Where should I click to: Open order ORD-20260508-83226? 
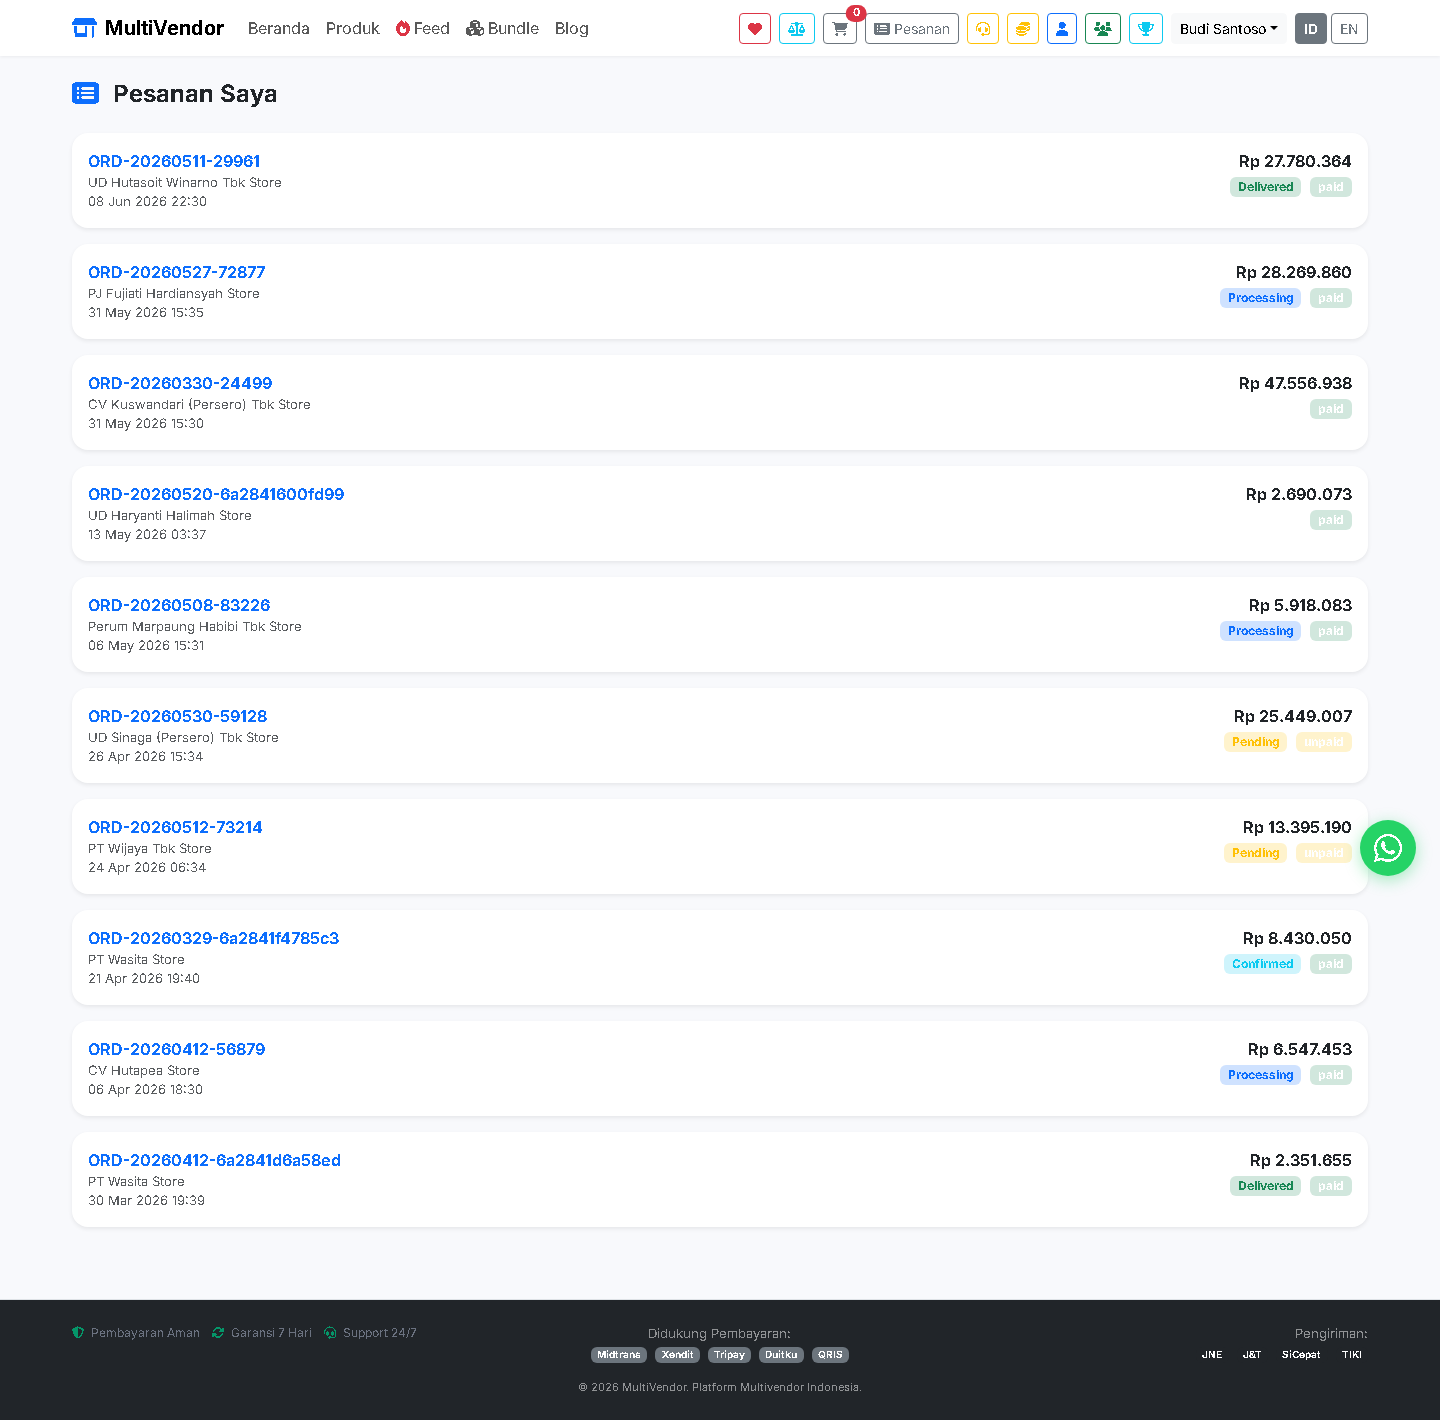pos(179,605)
